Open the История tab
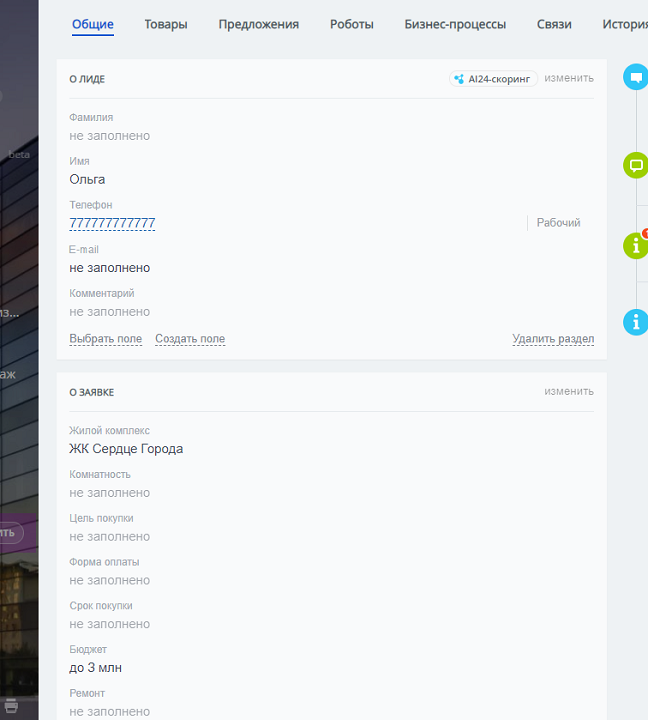 625,24
